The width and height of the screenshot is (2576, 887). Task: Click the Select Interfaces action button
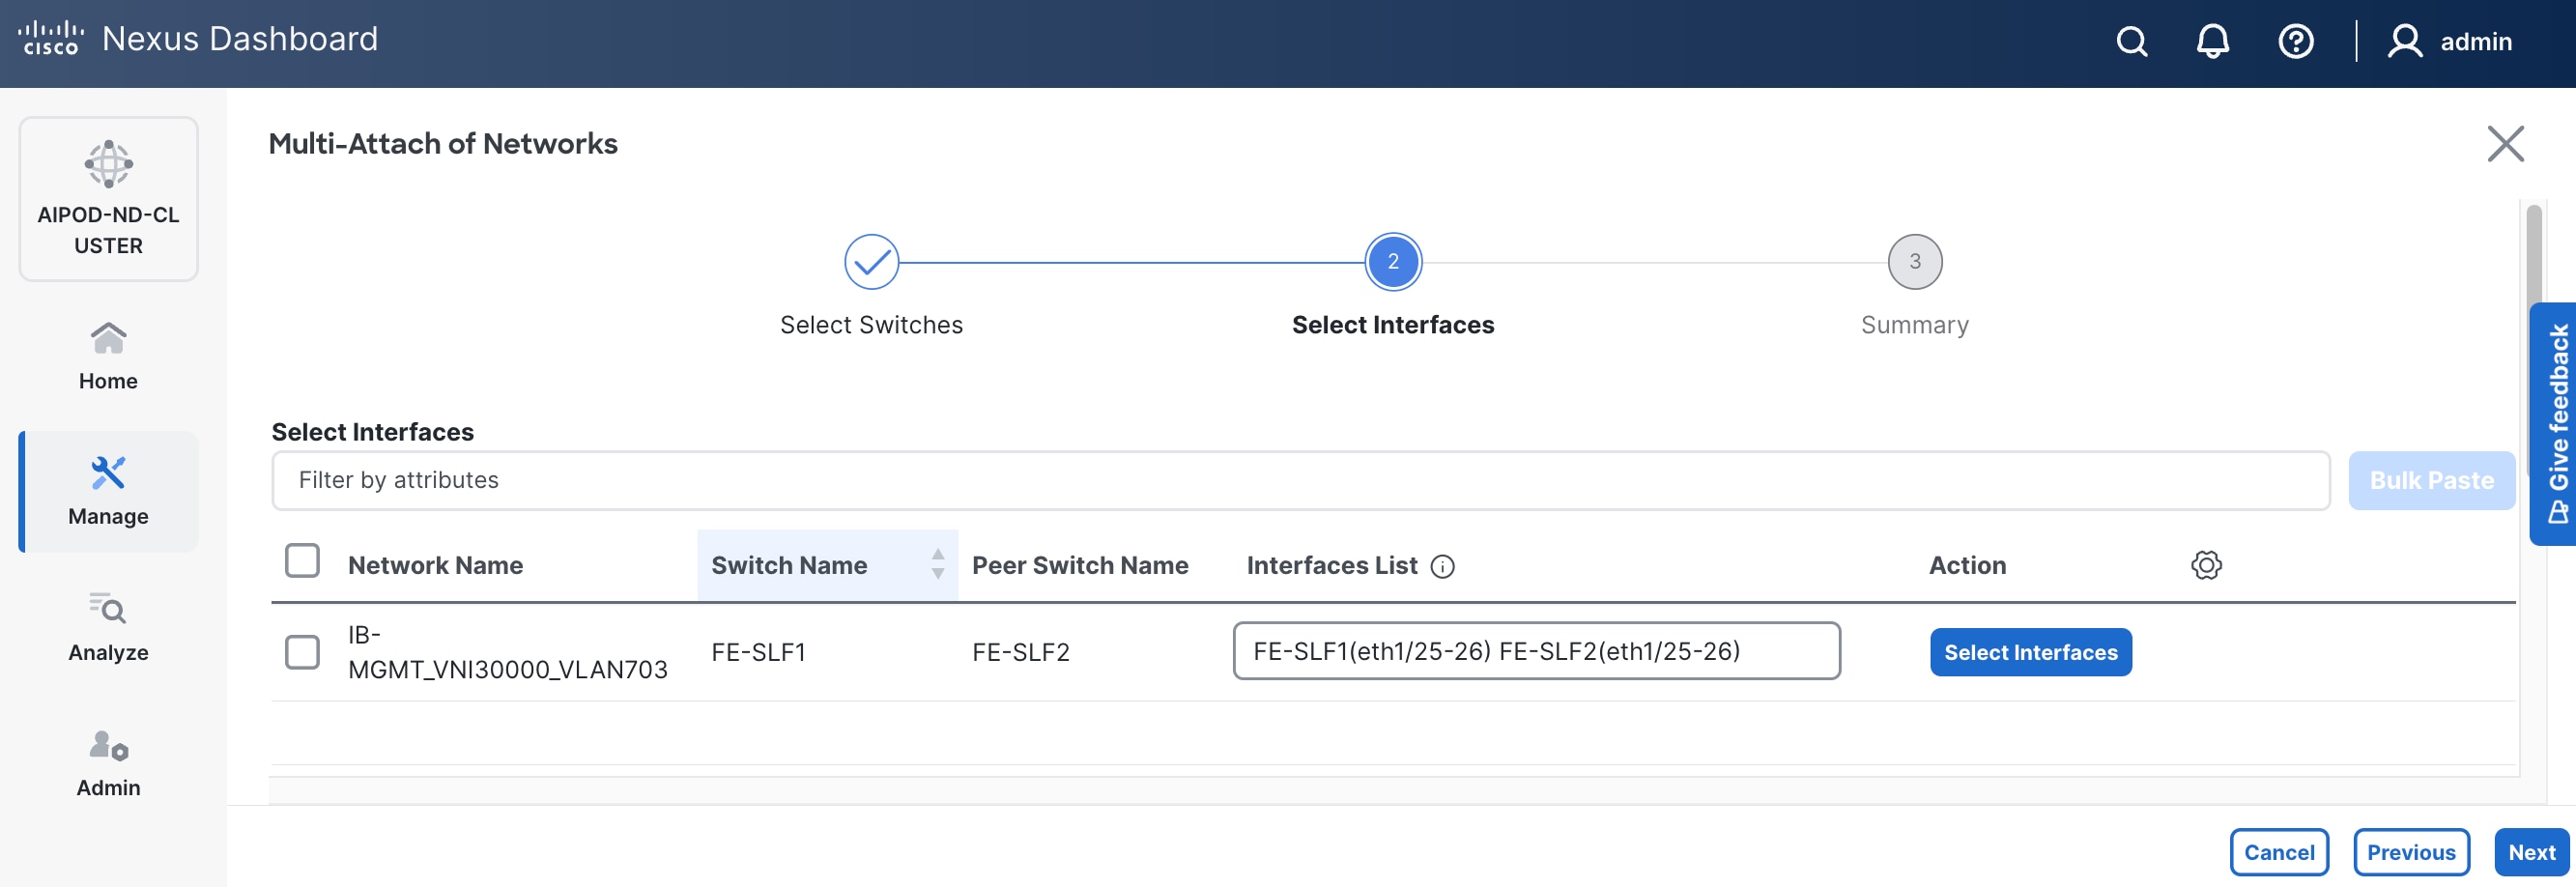(x=2030, y=652)
